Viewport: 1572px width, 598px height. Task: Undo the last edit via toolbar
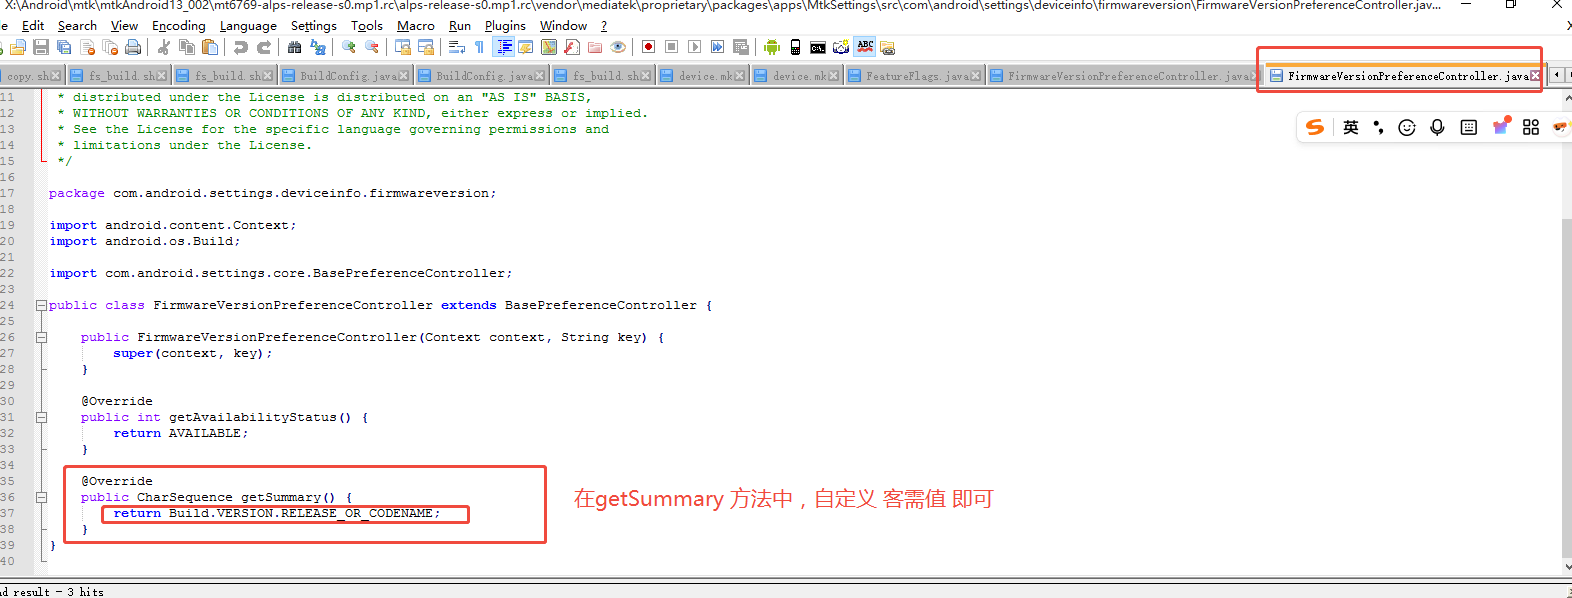240,47
